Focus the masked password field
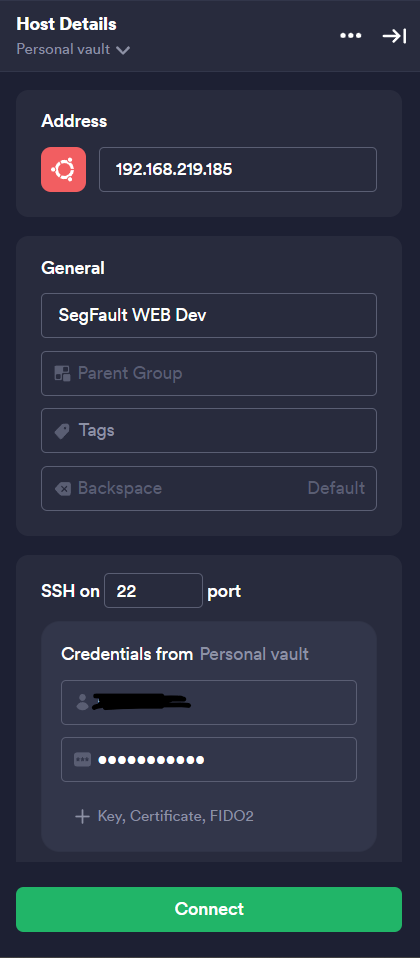420x958 pixels. [x=209, y=759]
